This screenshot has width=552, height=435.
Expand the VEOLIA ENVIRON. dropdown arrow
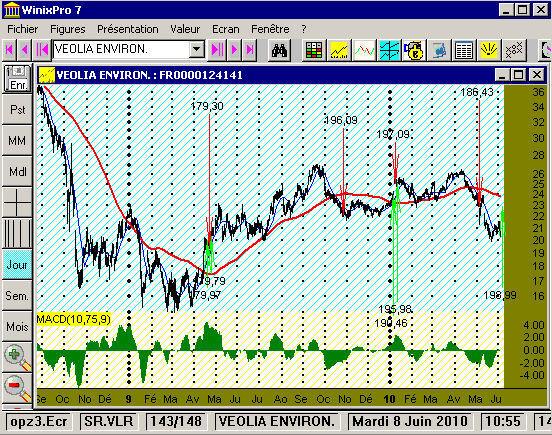point(196,49)
